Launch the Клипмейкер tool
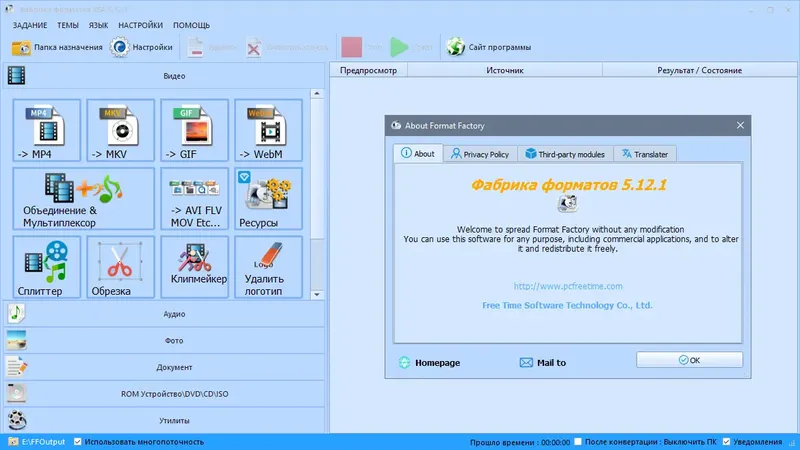Screen dimensions: 800x450 point(194,267)
